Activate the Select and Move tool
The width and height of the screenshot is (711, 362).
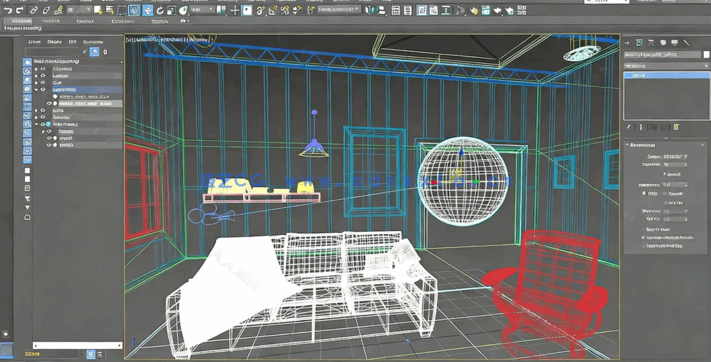pos(147,10)
